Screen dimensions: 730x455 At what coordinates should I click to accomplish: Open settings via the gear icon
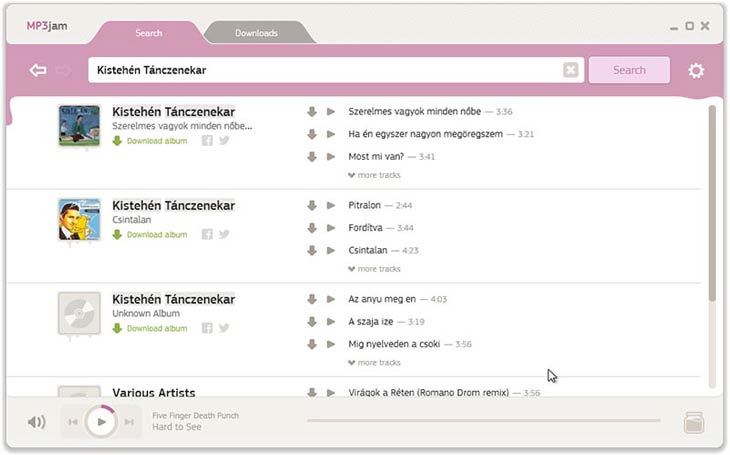[x=696, y=70]
